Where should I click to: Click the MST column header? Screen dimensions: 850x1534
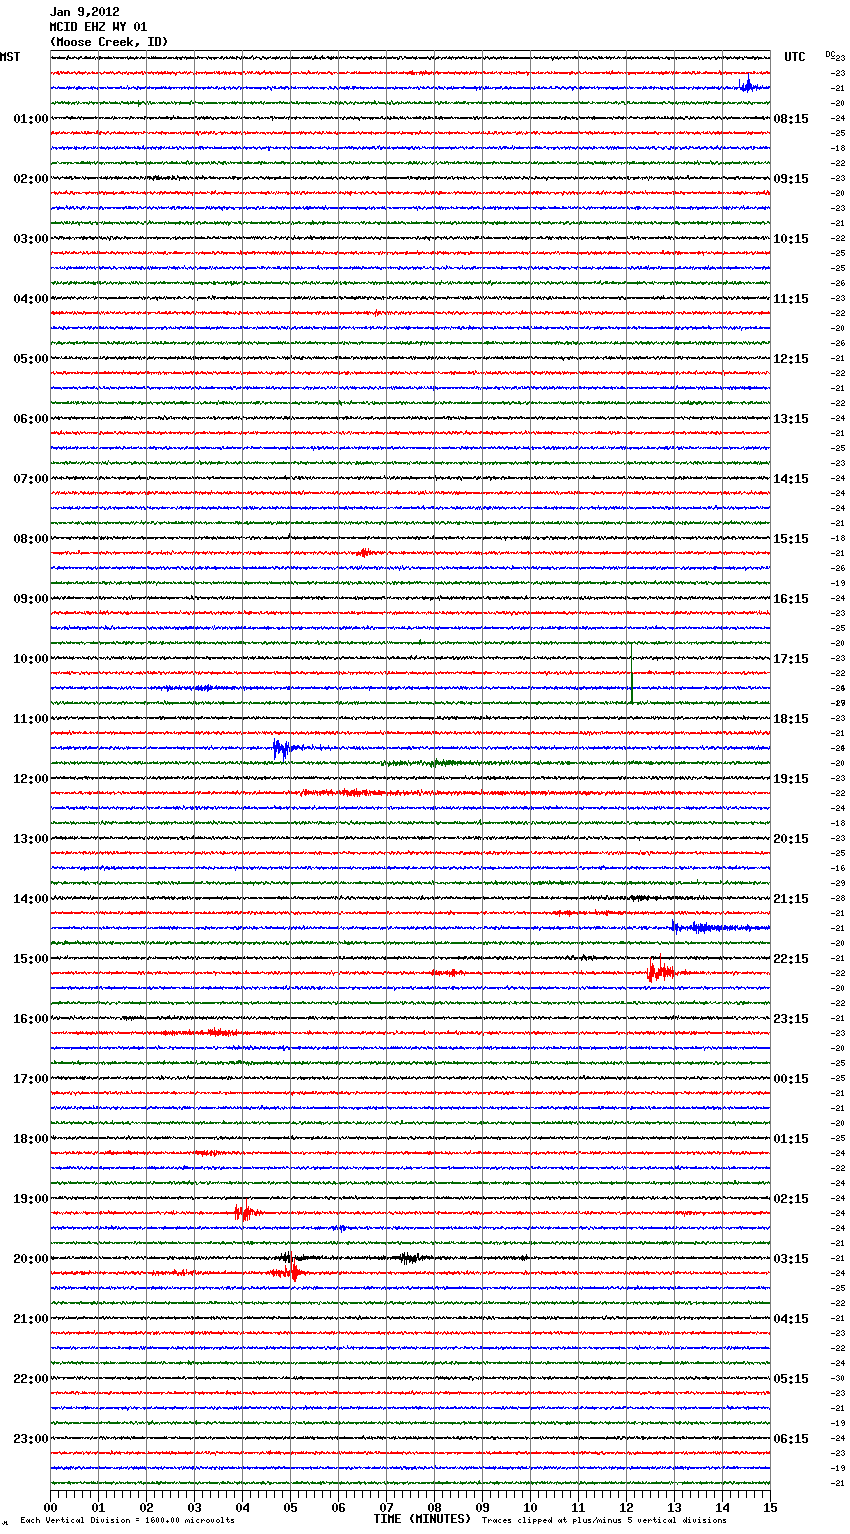[10, 57]
